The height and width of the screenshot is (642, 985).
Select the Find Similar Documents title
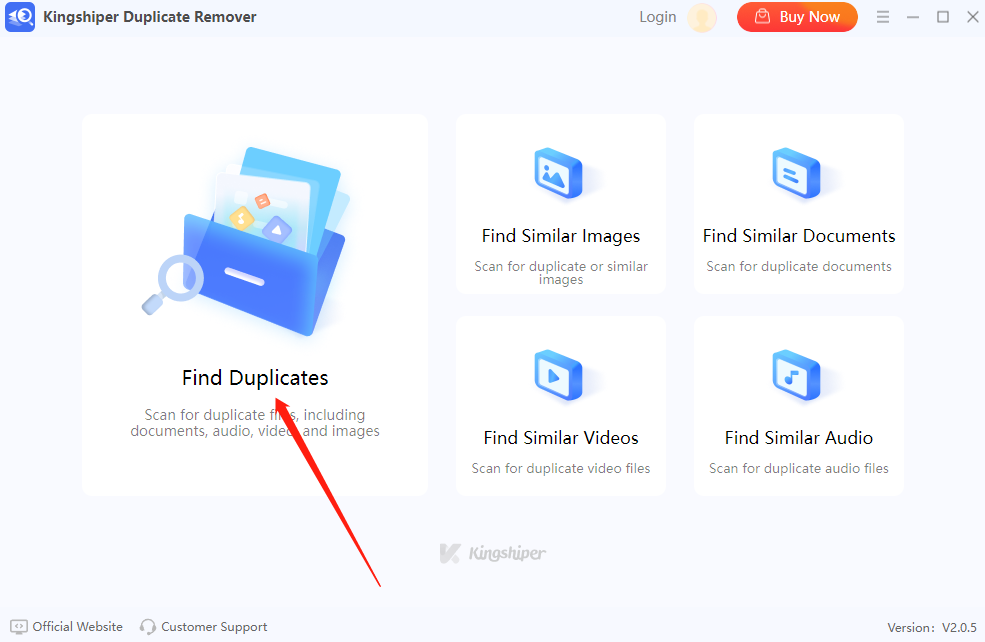(x=799, y=236)
